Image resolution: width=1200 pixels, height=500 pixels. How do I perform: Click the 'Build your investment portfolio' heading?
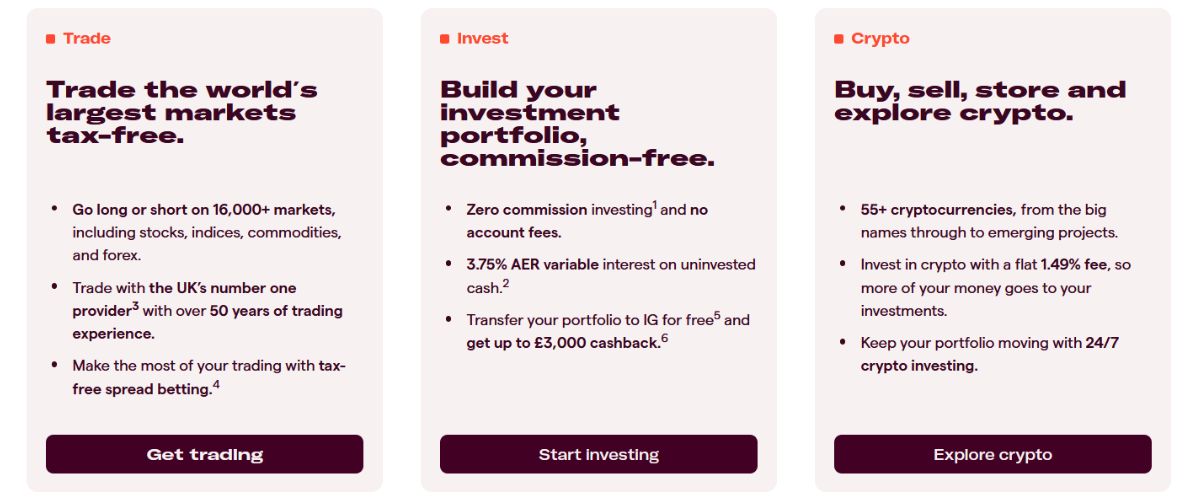[578, 124]
